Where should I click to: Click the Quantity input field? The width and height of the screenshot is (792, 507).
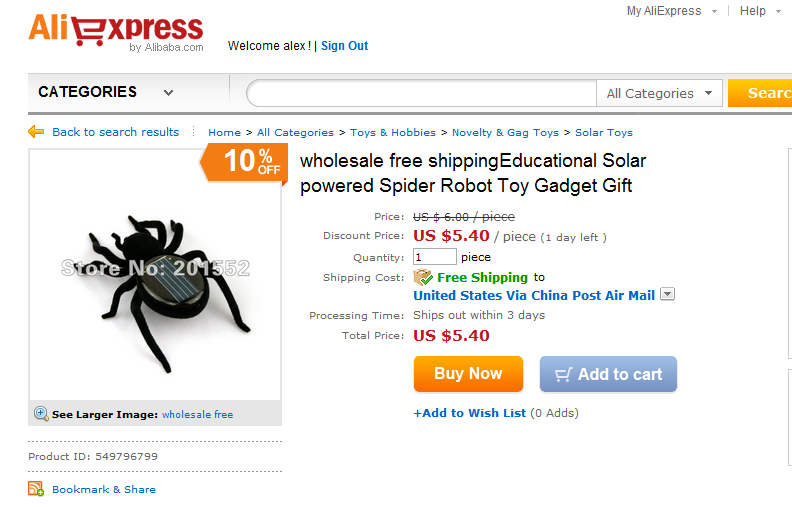click(434, 257)
